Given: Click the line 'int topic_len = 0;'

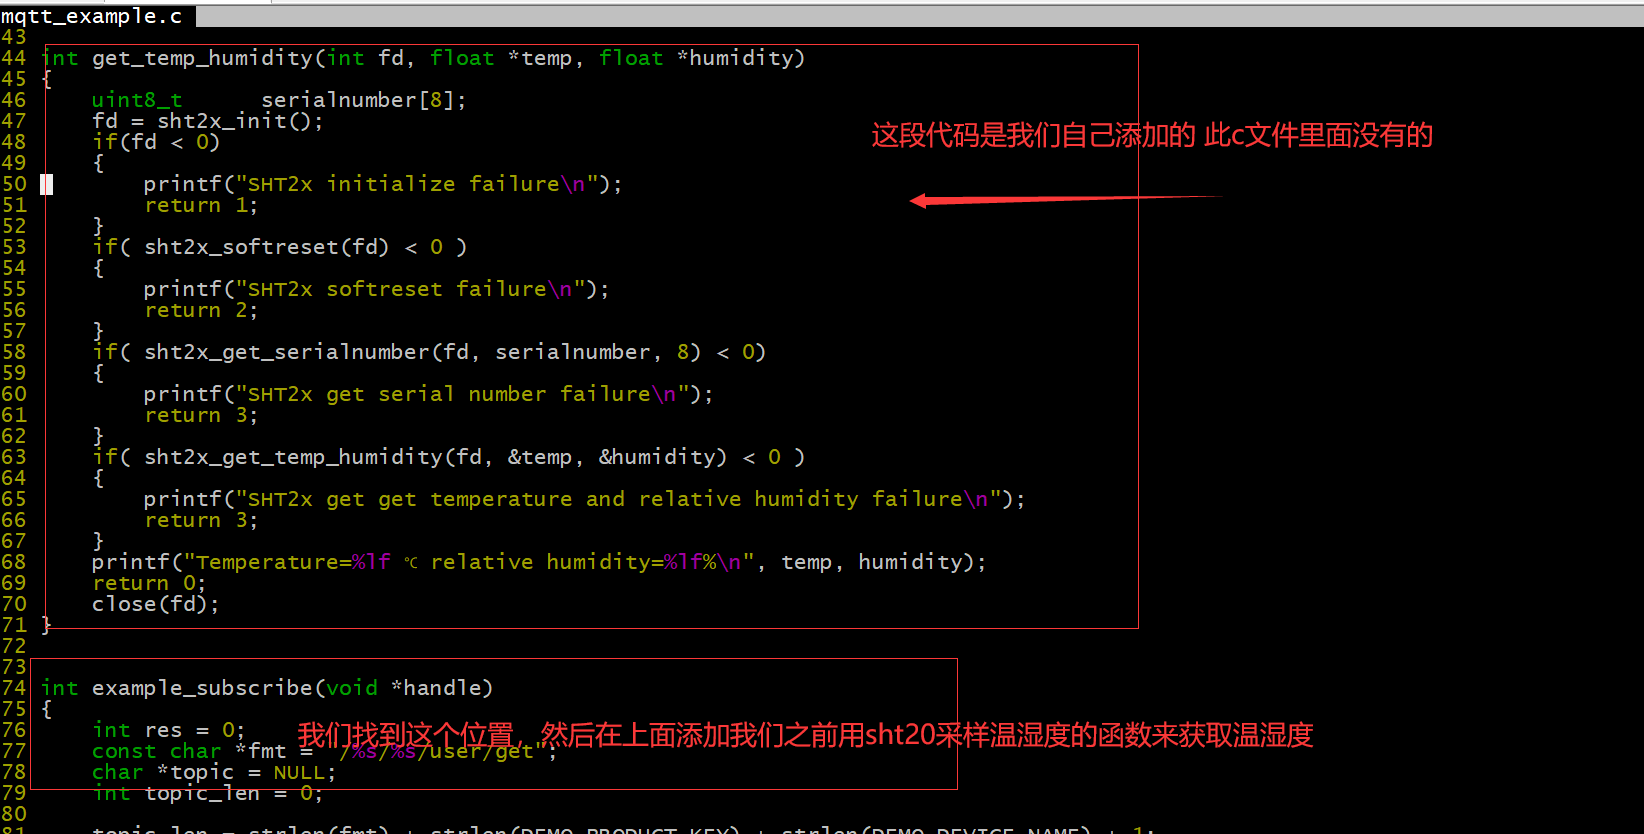Looking at the screenshot, I should point(207,793).
